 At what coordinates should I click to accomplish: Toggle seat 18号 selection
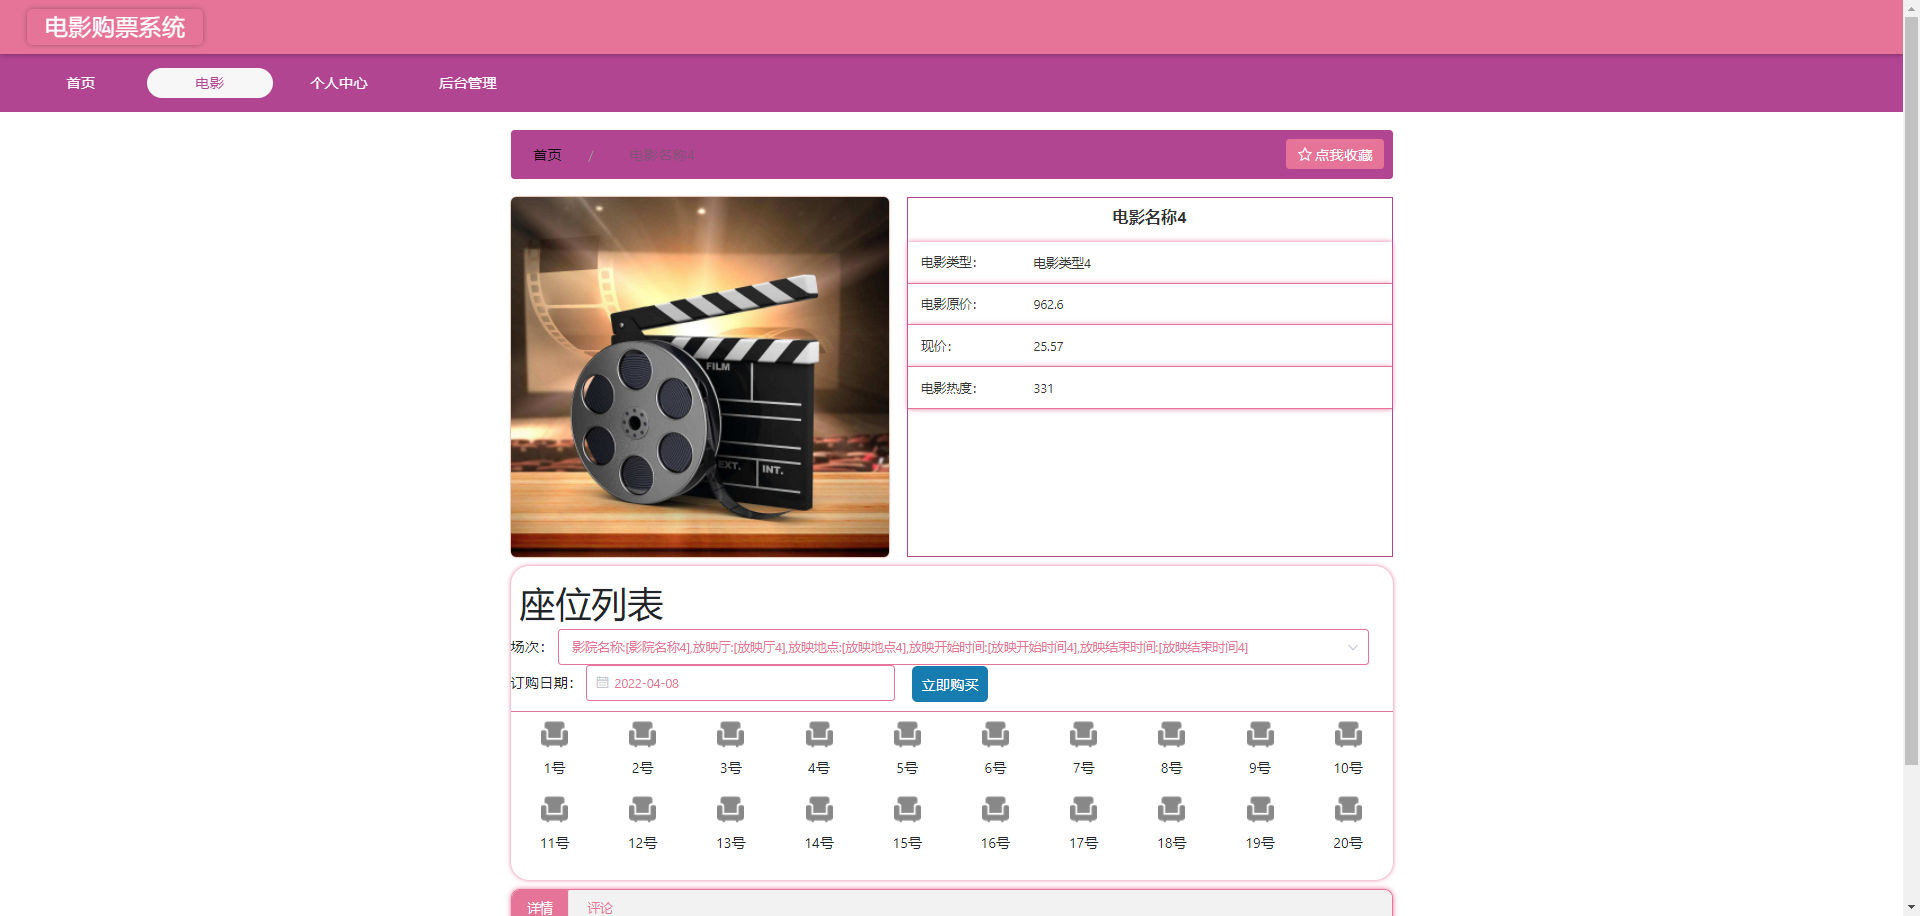click(1171, 809)
